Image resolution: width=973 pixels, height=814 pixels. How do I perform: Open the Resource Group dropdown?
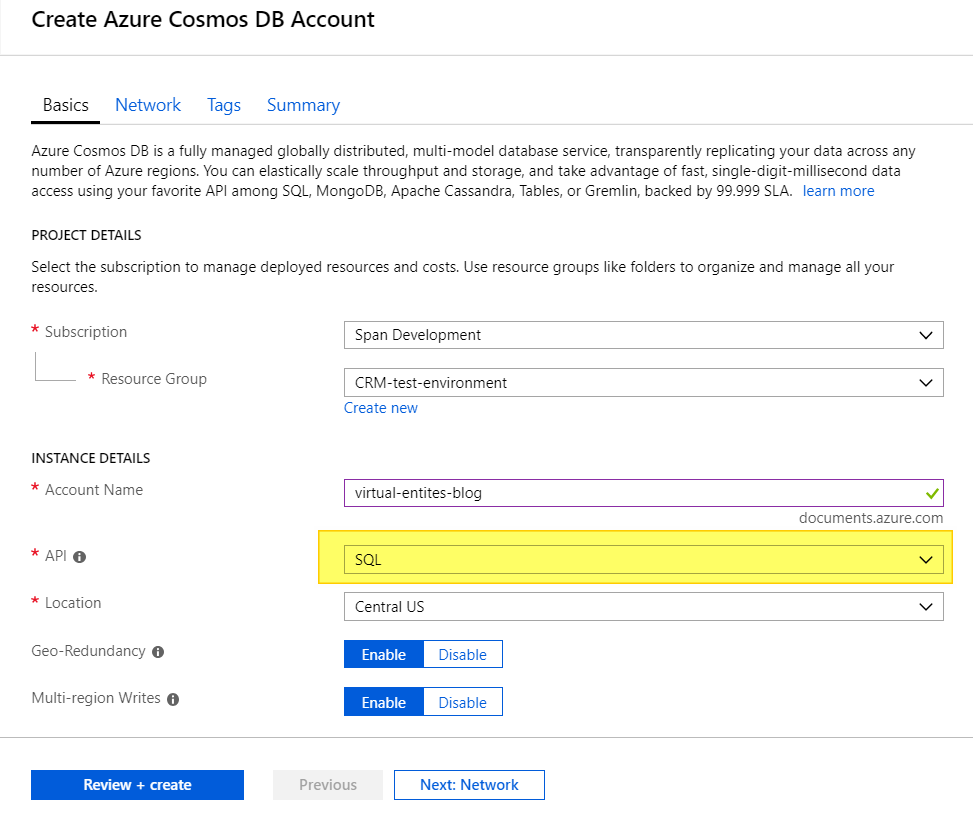(x=643, y=383)
